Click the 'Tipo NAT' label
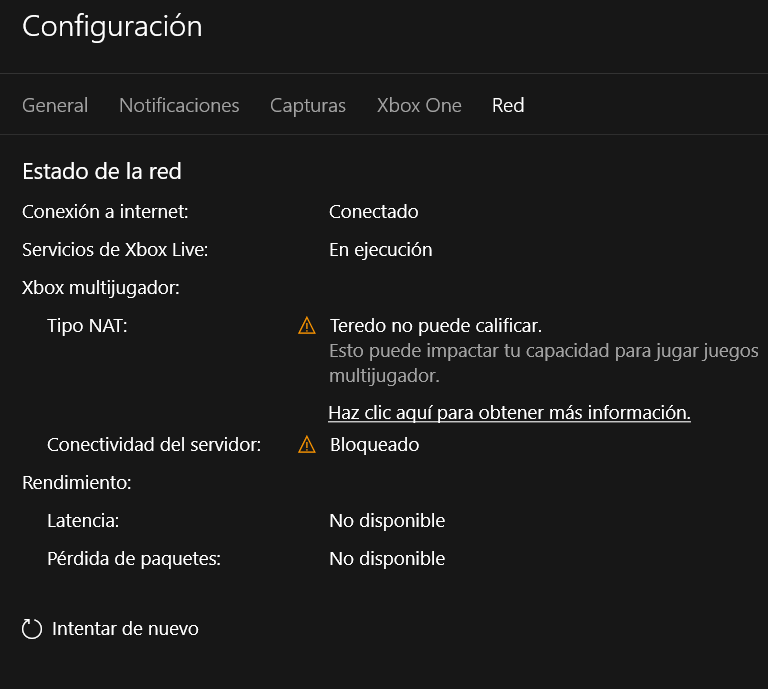The image size is (768, 689). pyautogui.click(x=88, y=326)
